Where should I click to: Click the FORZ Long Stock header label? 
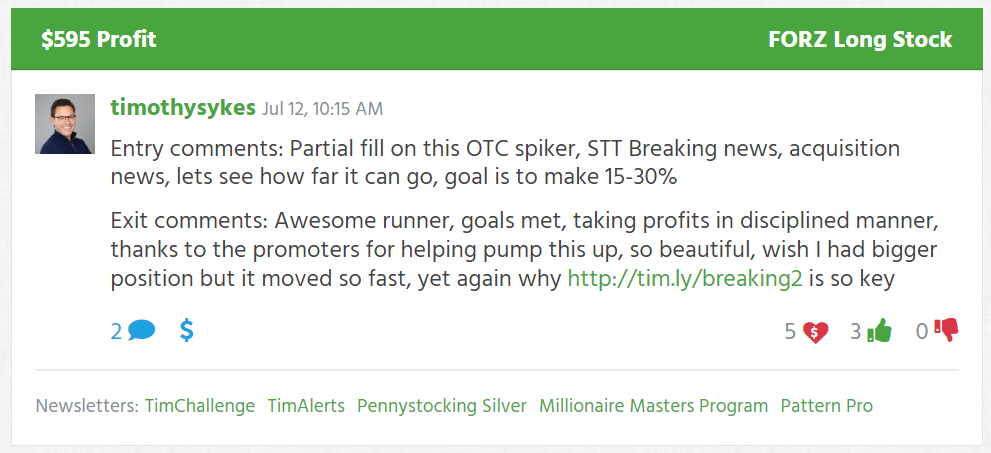point(860,40)
